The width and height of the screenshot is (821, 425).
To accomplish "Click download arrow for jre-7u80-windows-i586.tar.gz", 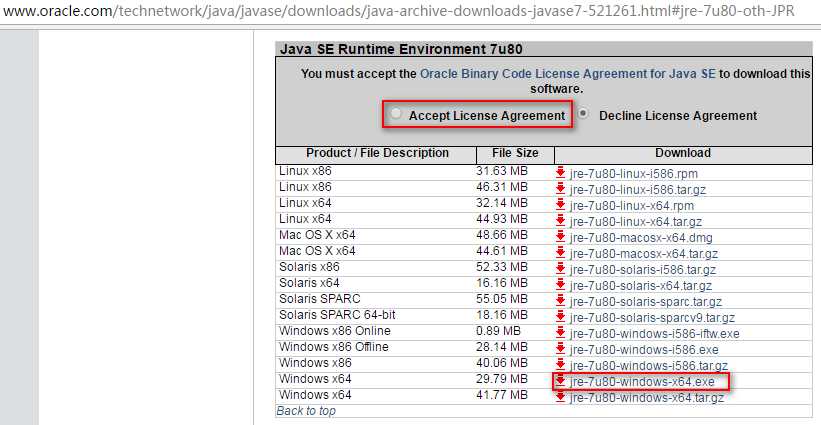I will click(560, 365).
